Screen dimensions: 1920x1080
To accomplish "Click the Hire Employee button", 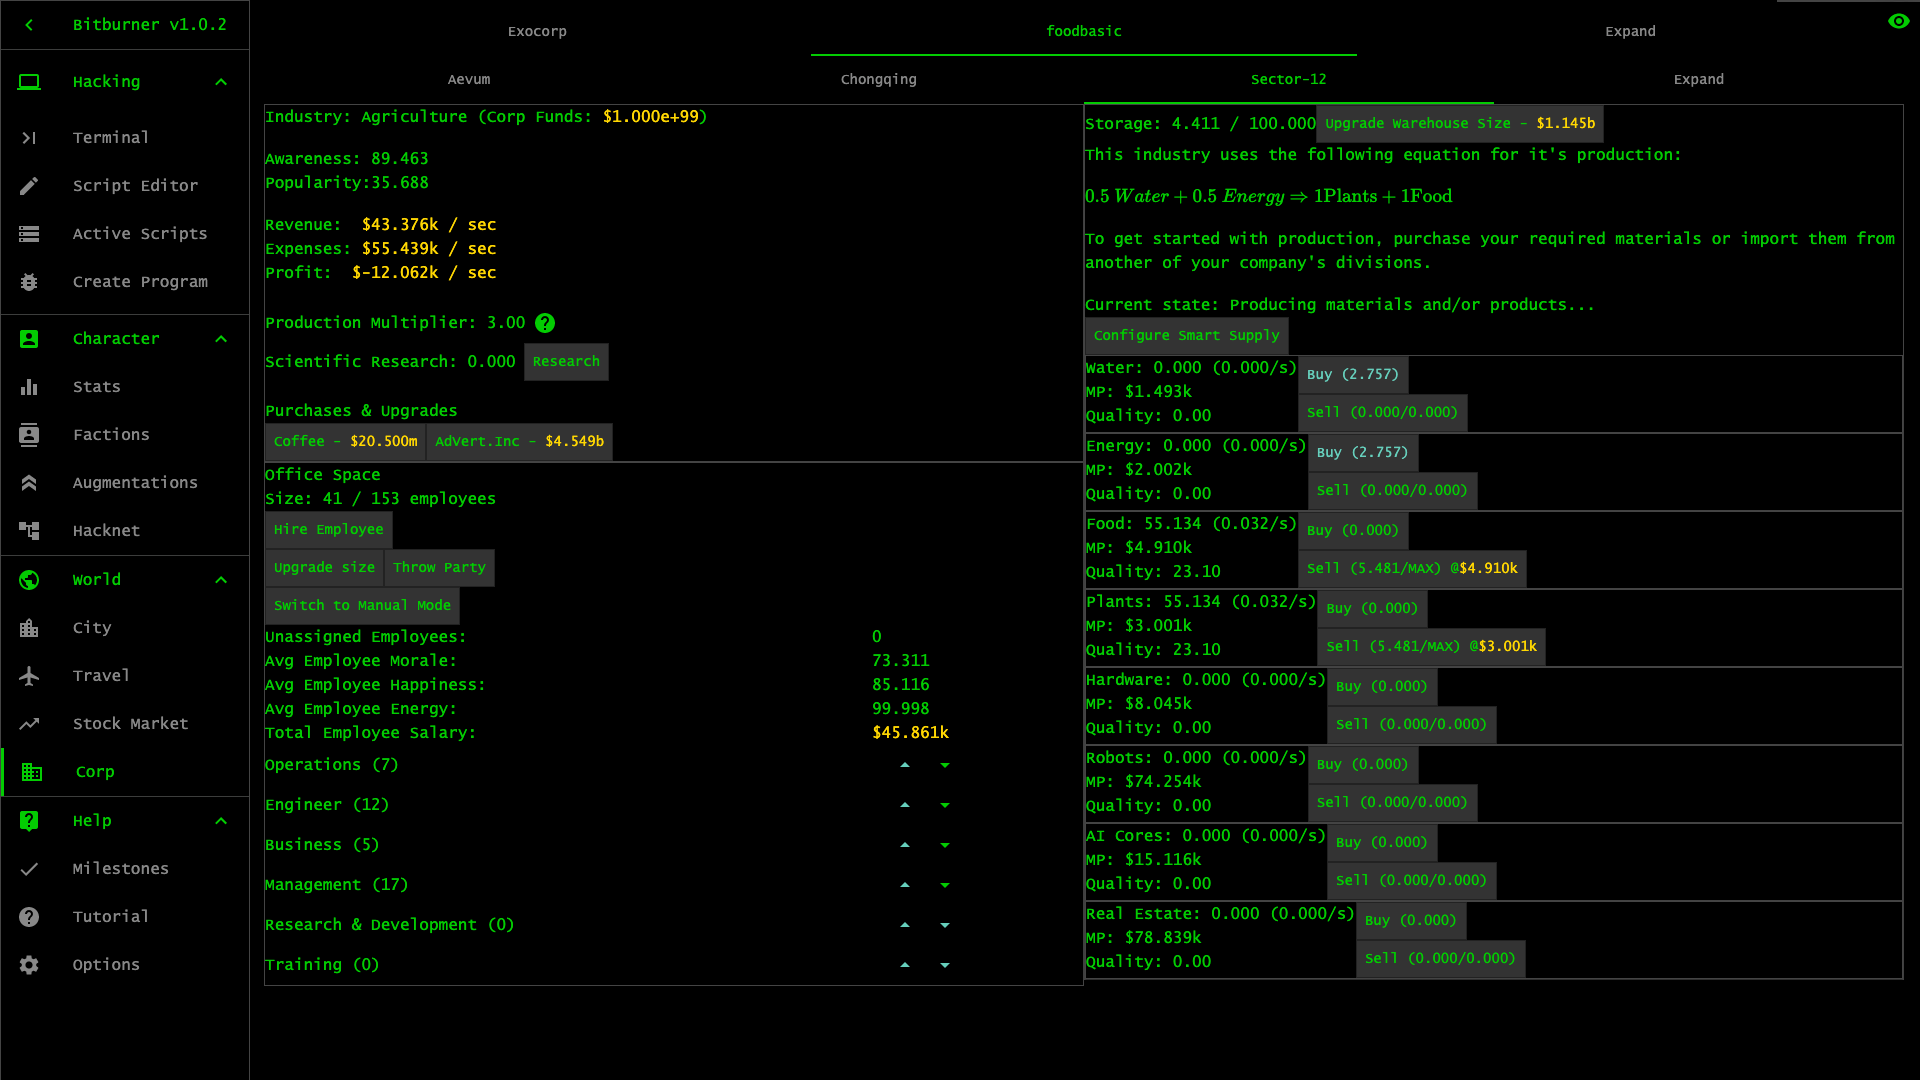I will [x=328, y=530].
